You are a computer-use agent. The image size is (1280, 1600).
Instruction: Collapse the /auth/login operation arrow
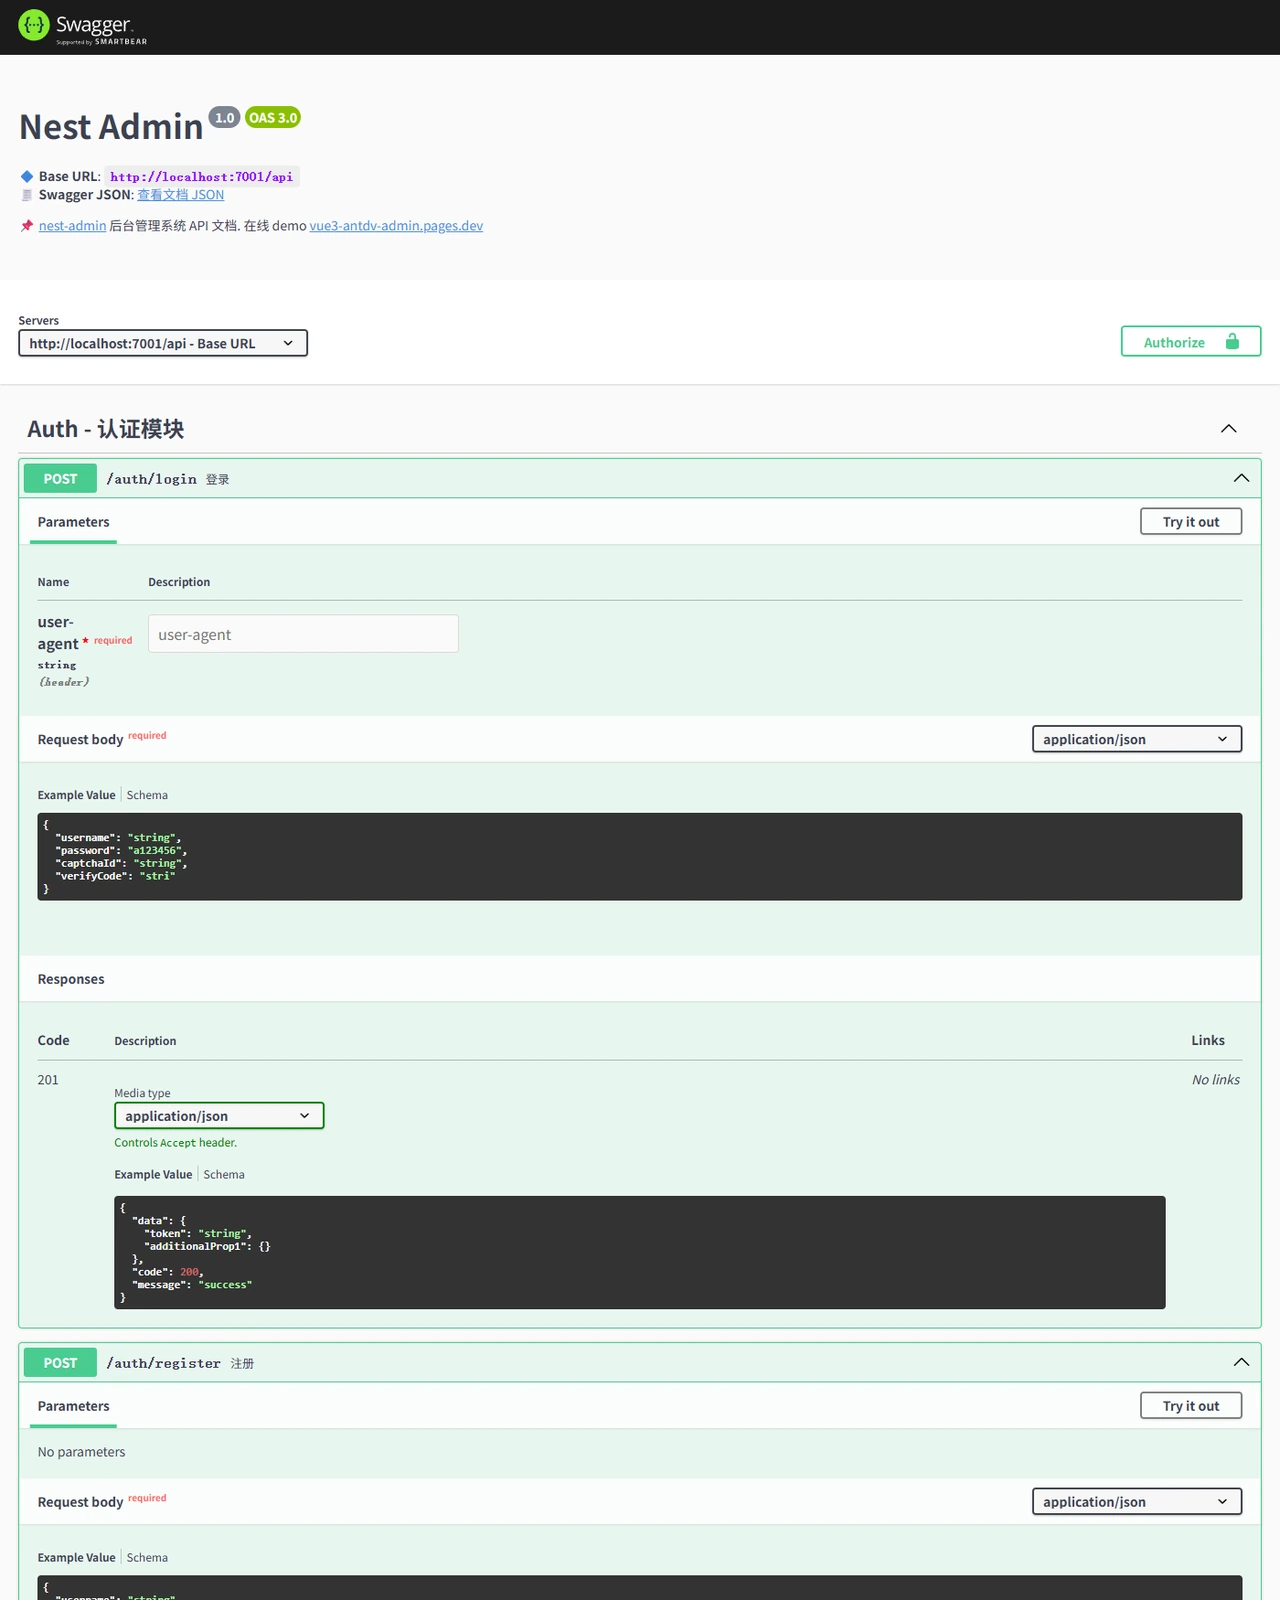[x=1241, y=478]
